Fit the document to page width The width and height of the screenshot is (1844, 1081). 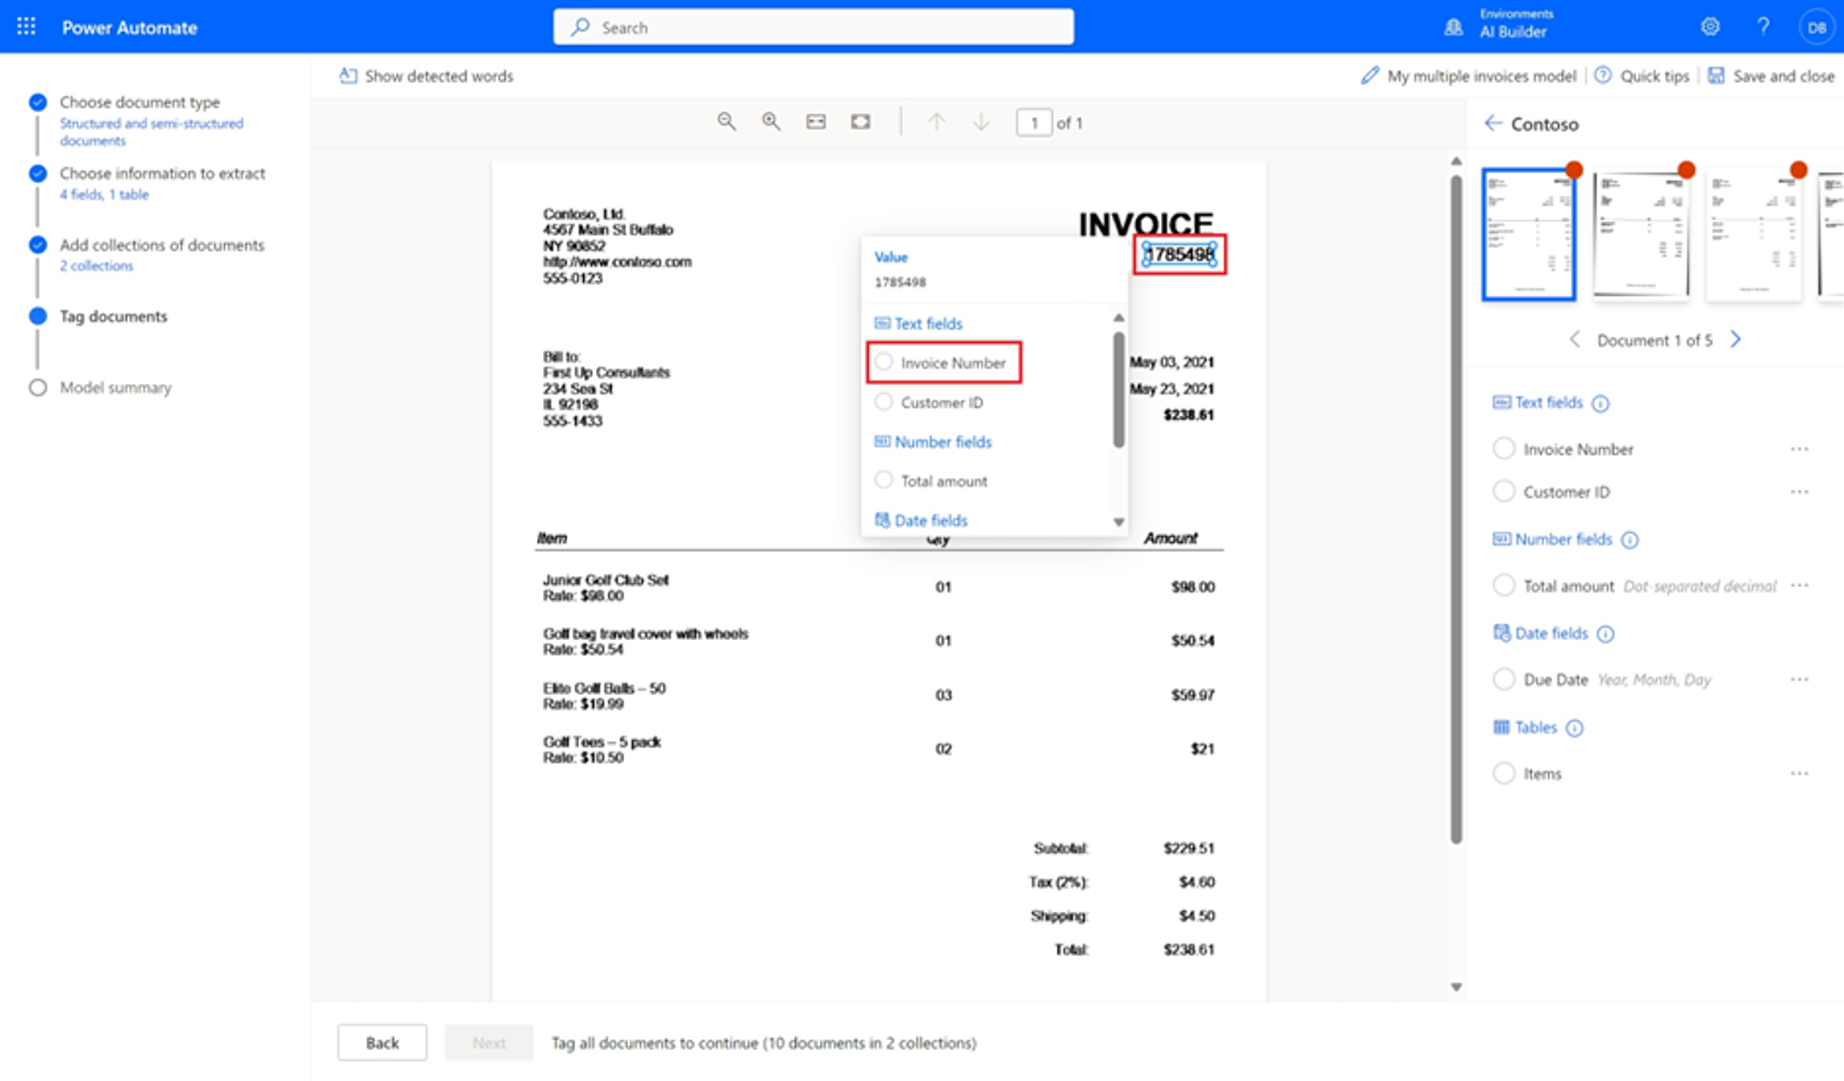point(815,121)
